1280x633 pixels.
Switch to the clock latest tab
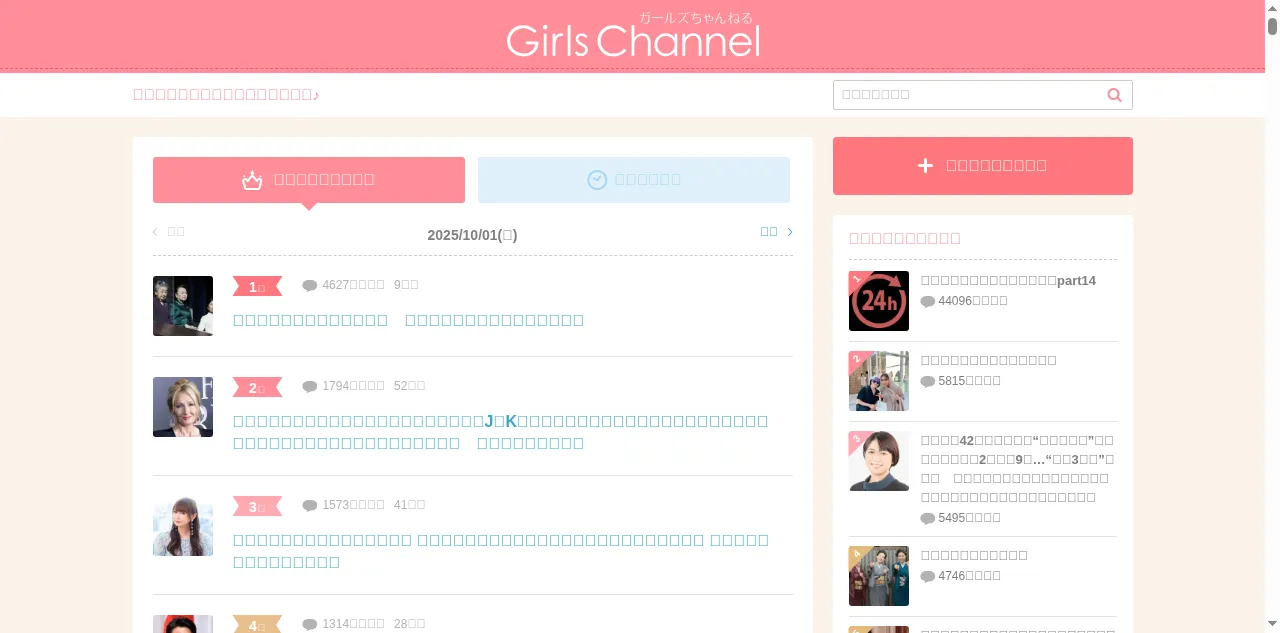(634, 180)
